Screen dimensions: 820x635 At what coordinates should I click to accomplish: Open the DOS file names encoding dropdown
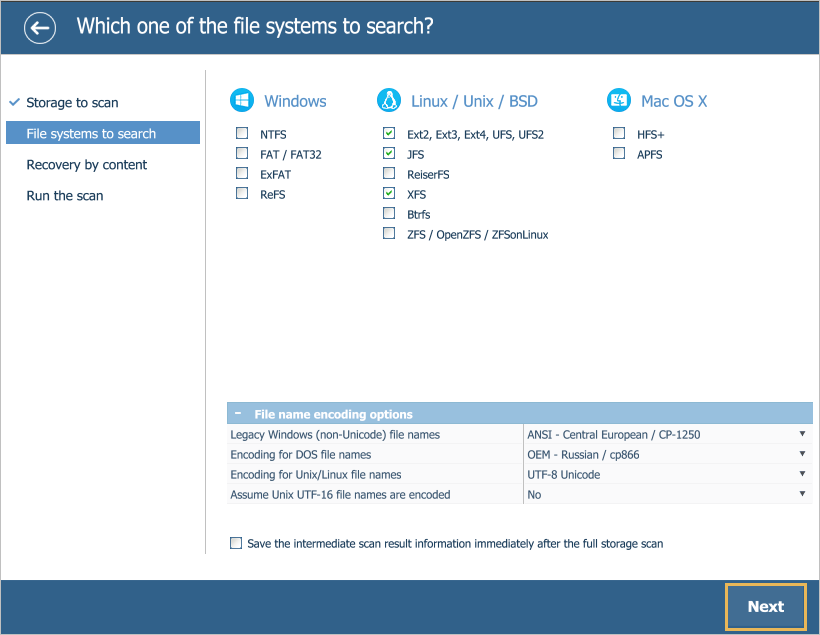point(667,454)
